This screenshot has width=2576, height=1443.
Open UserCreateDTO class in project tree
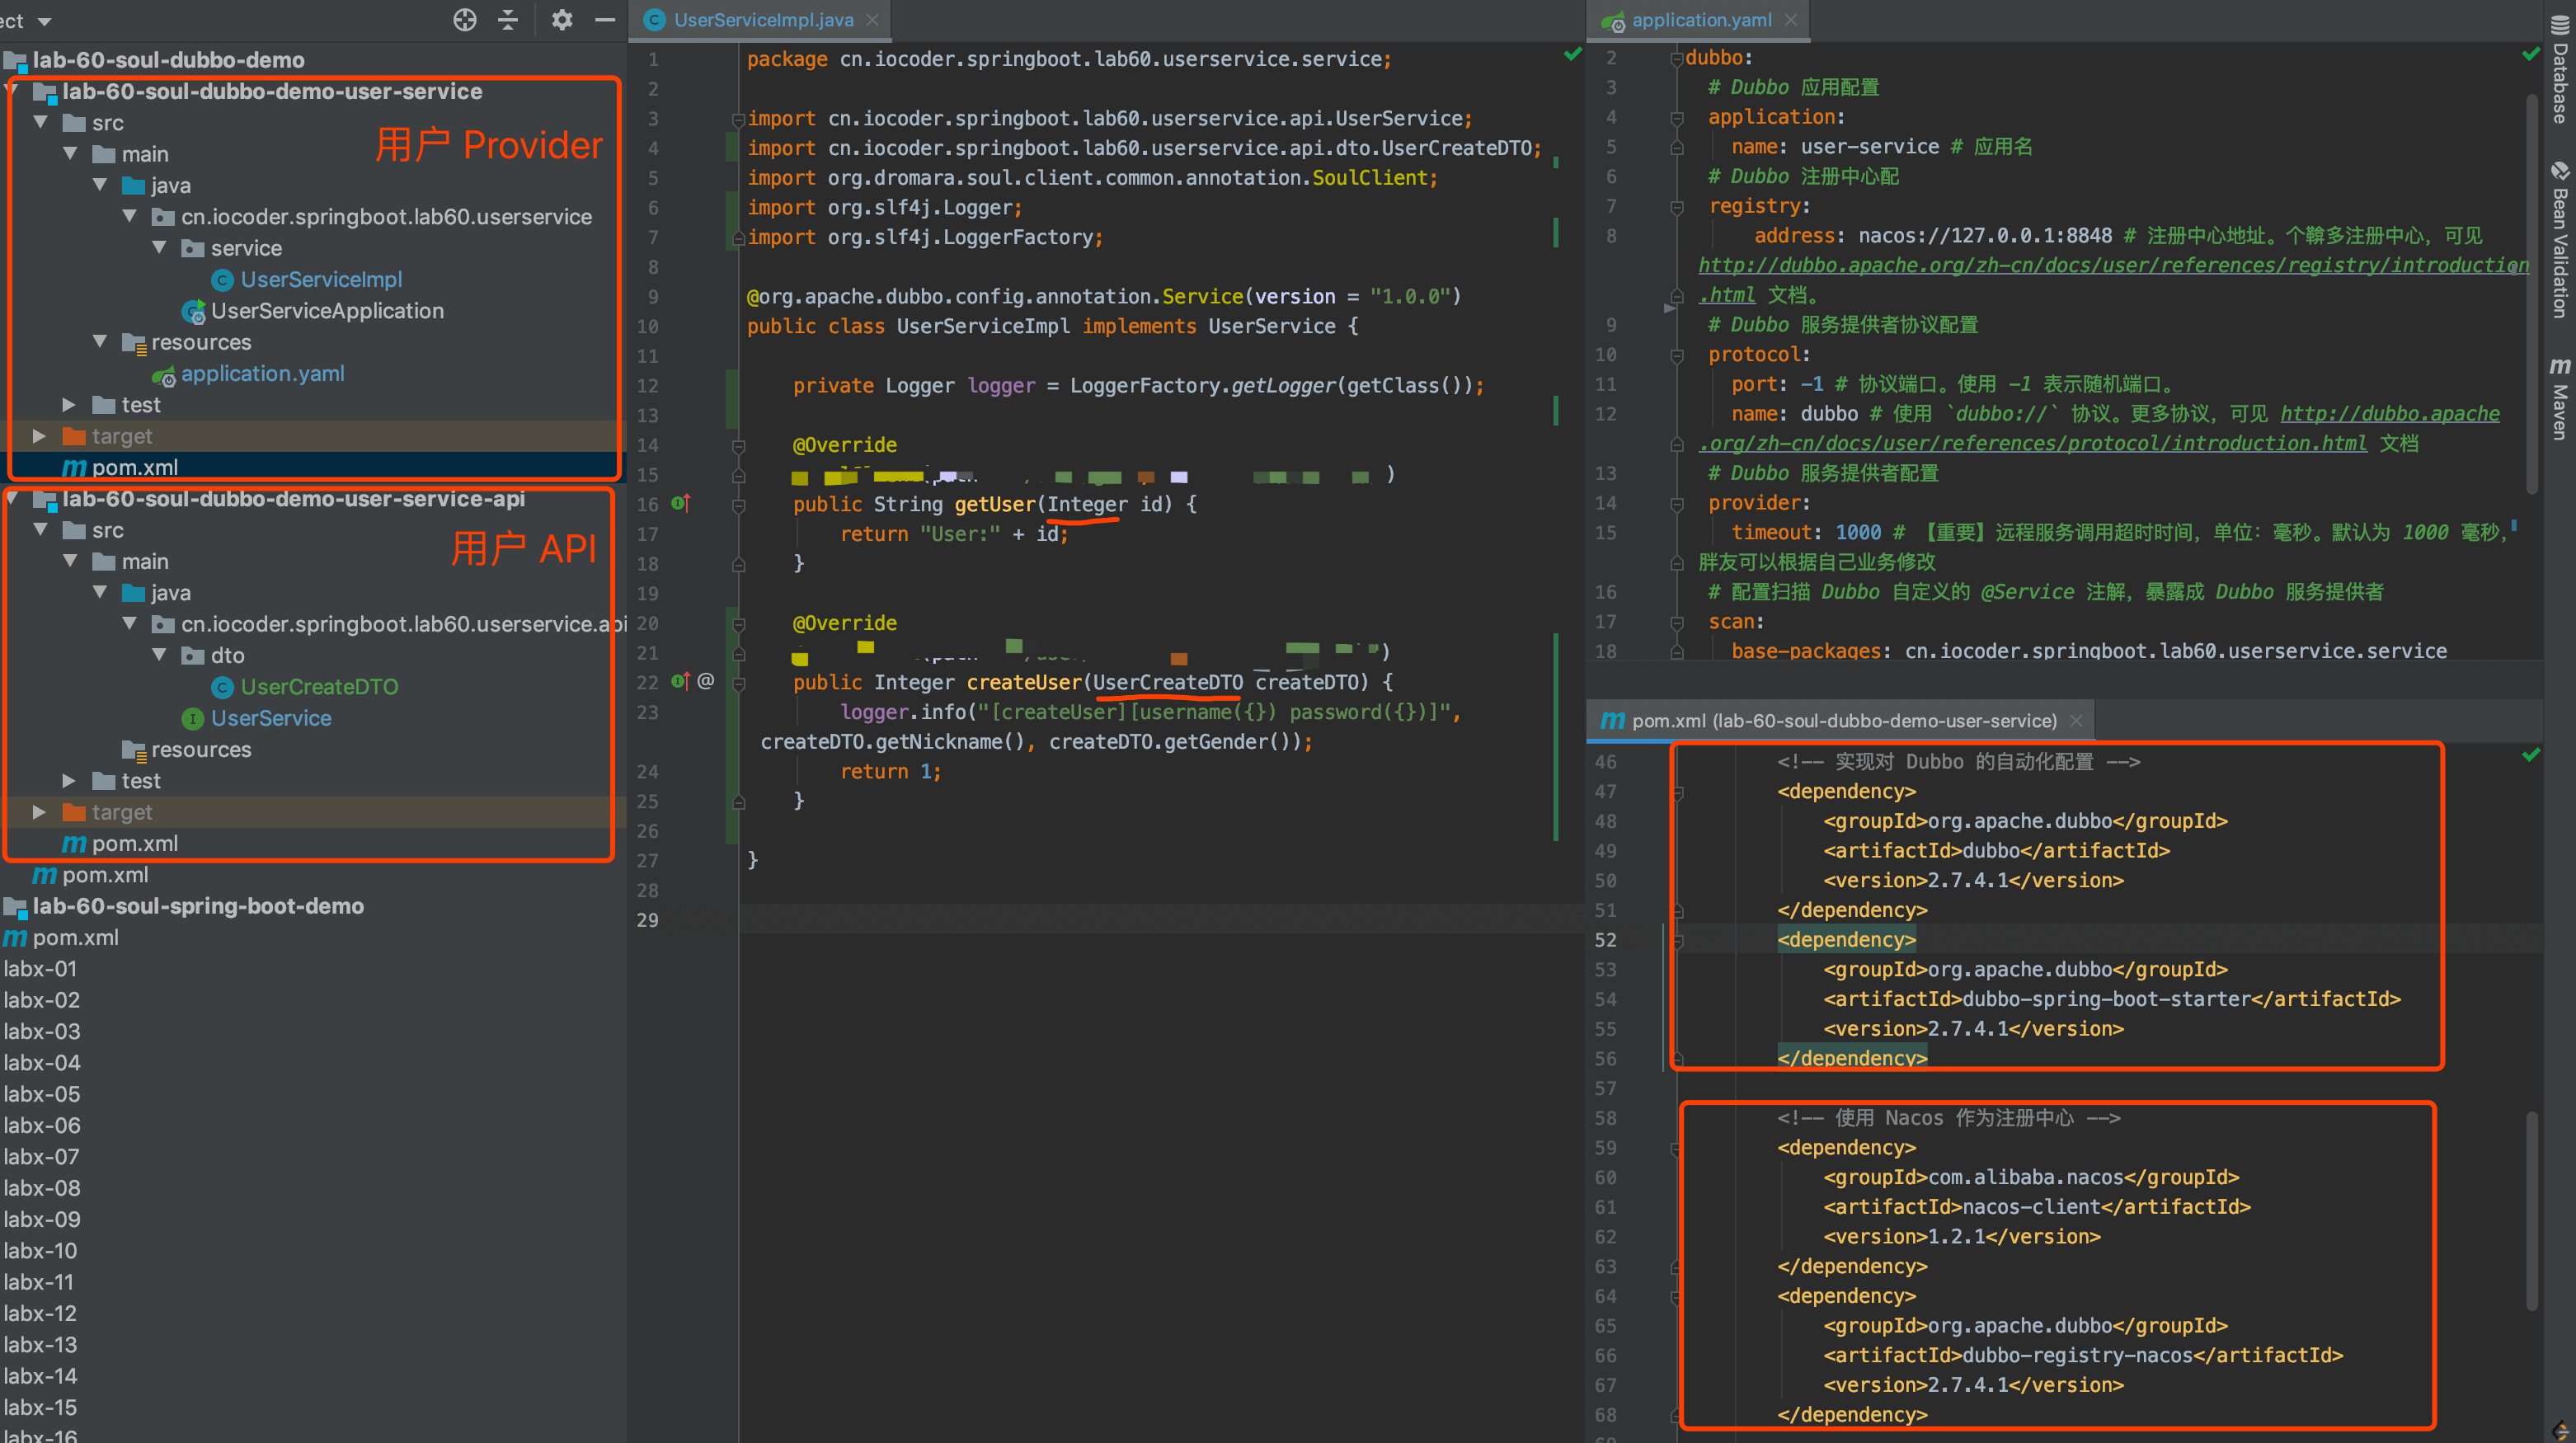coord(319,687)
